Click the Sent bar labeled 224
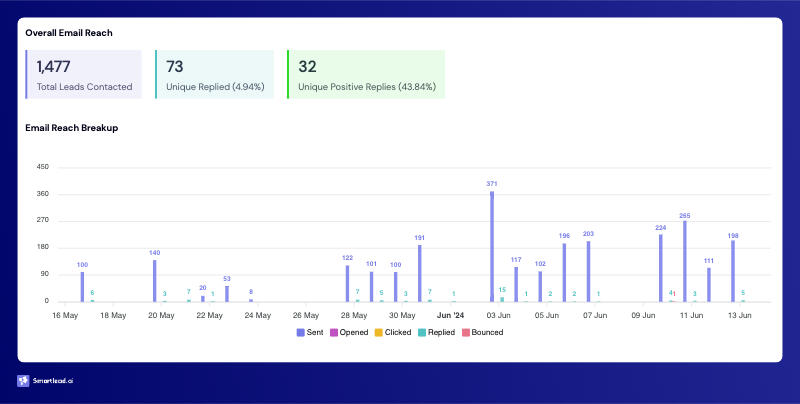 (x=660, y=267)
